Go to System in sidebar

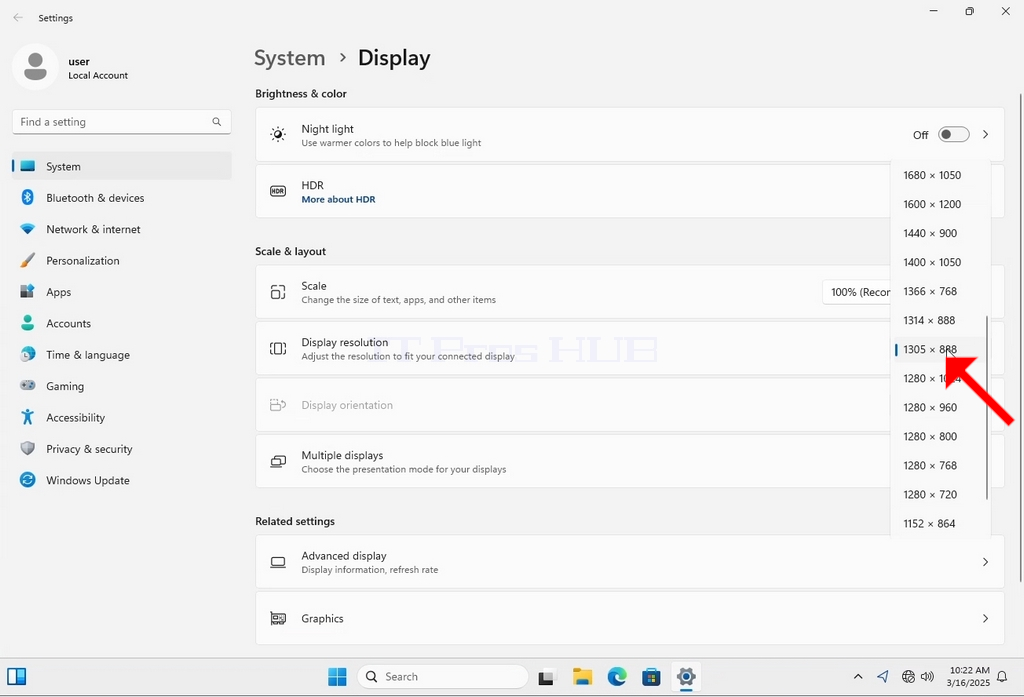(121, 166)
